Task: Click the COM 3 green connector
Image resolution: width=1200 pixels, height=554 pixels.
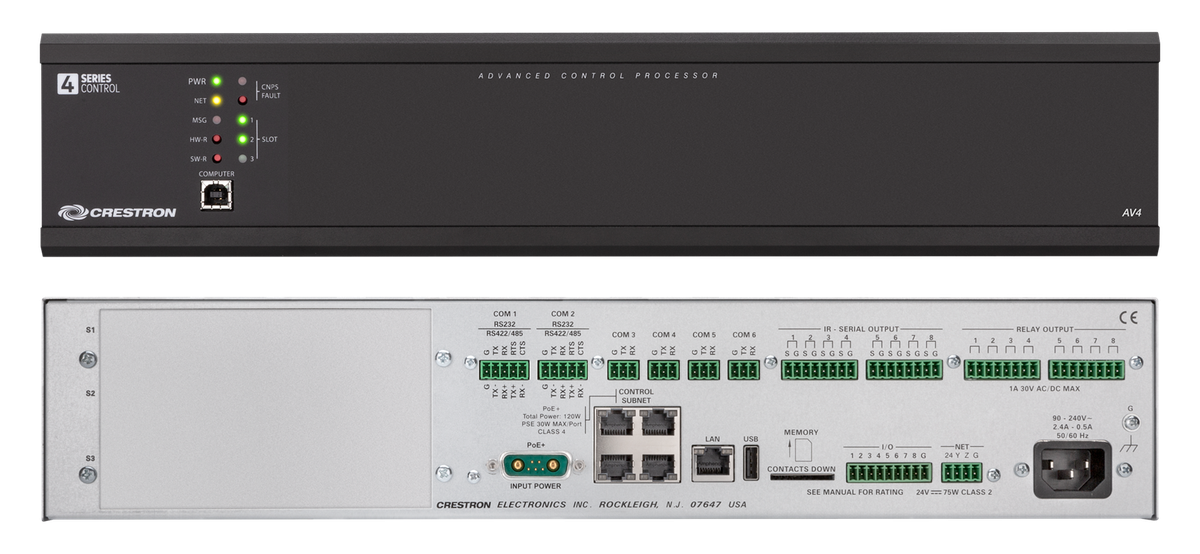Action: (623, 370)
